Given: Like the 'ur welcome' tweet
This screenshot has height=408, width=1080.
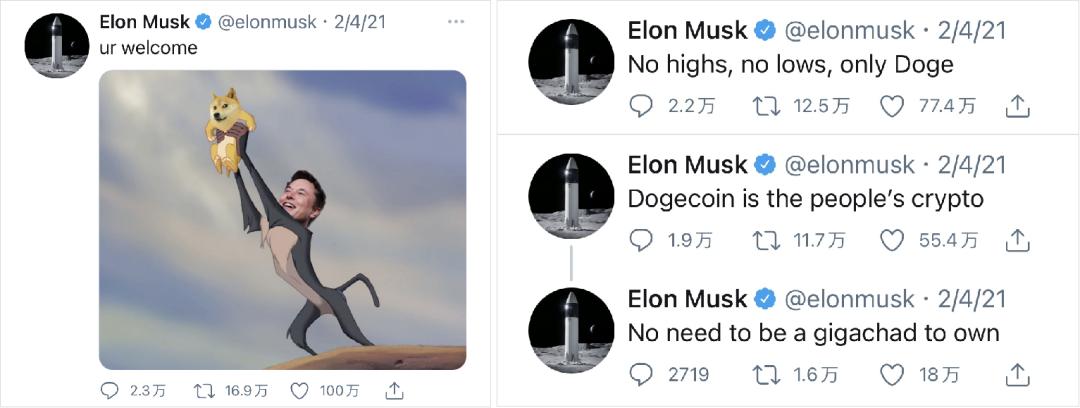Looking at the screenshot, I should 300,390.
